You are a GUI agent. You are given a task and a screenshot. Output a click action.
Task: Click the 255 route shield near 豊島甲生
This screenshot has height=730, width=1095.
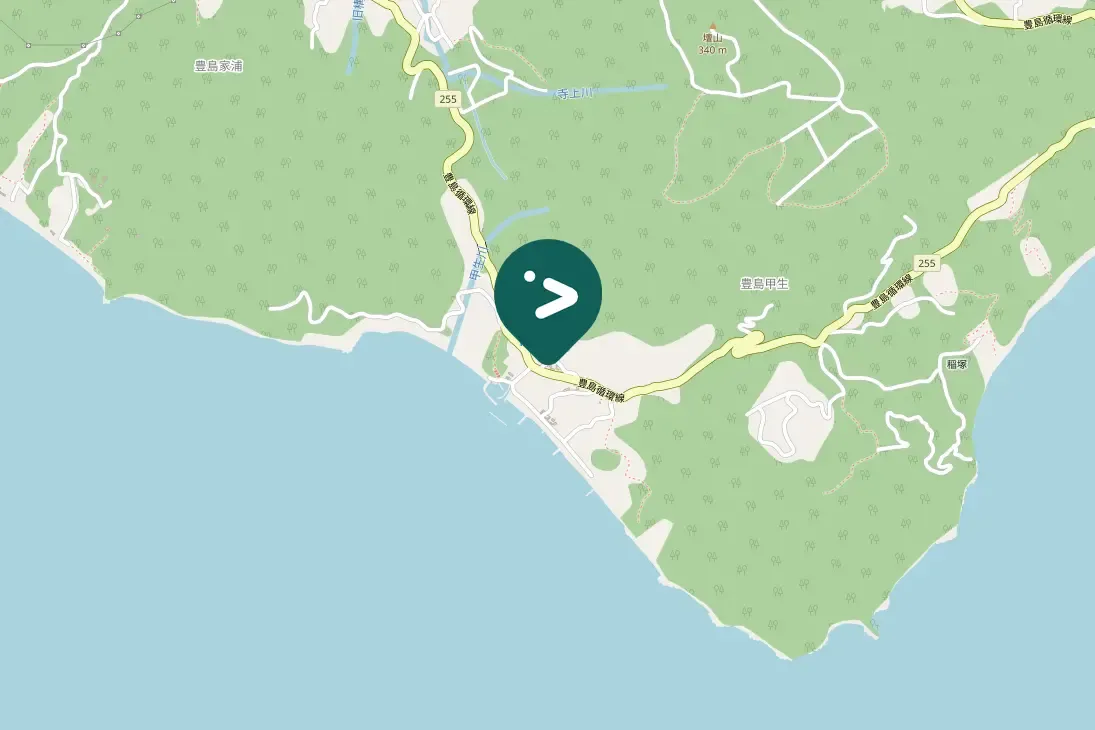click(926, 263)
